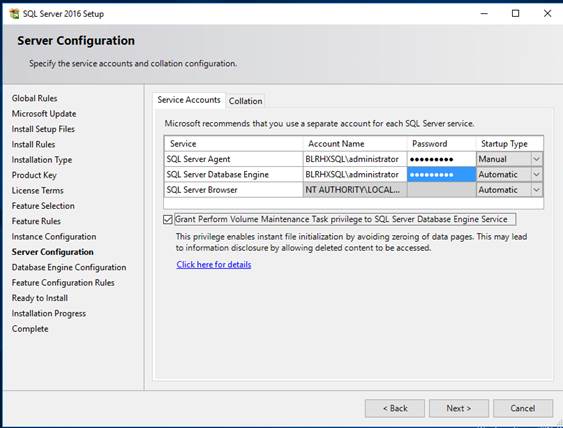Select the Microsoft Update step
The image size is (563, 428).
[44, 114]
